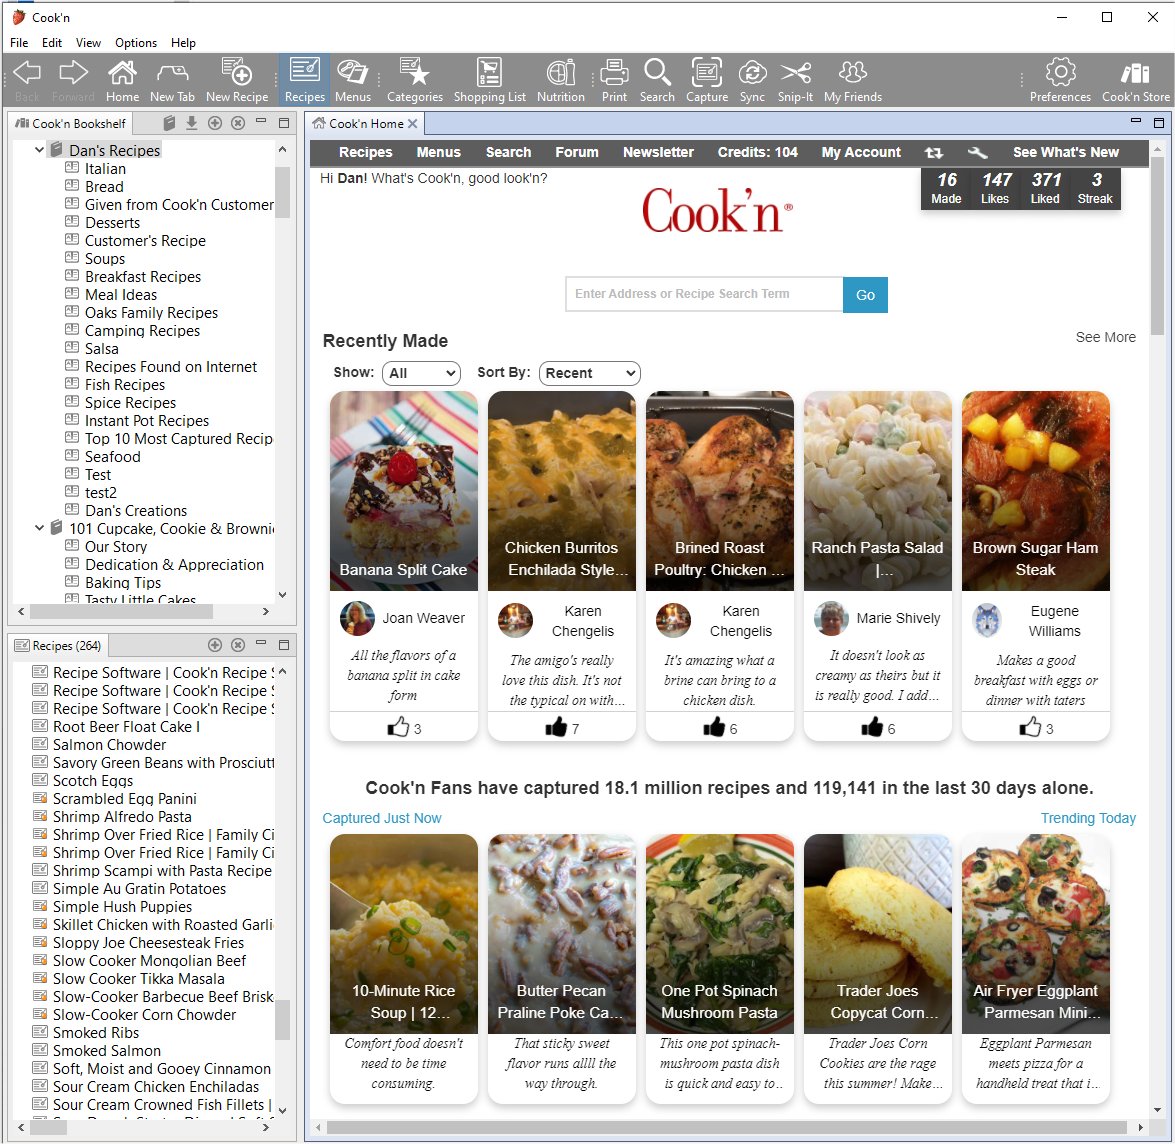The width and height of the screenshot is (1175, 1144).
Task: Open a New Tab from the toolbar
Action: 172,79
